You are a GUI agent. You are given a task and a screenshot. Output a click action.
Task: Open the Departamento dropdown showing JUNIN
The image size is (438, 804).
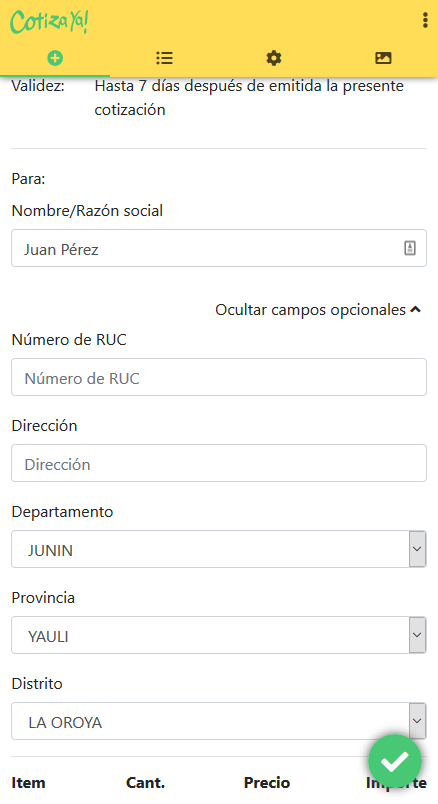pyautogui.click(x=219, y=549)
